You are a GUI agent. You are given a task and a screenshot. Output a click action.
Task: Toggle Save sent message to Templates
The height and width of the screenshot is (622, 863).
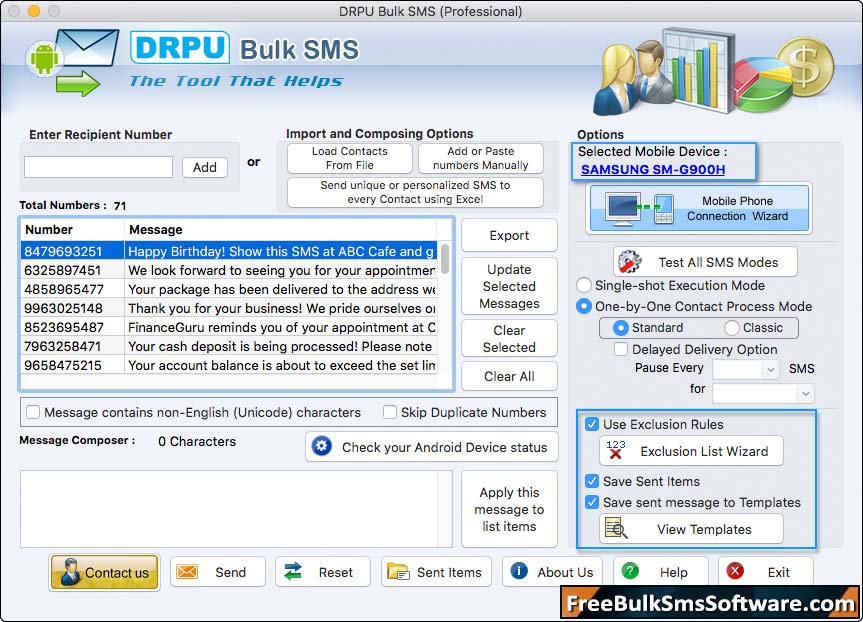tap(592, 502)
